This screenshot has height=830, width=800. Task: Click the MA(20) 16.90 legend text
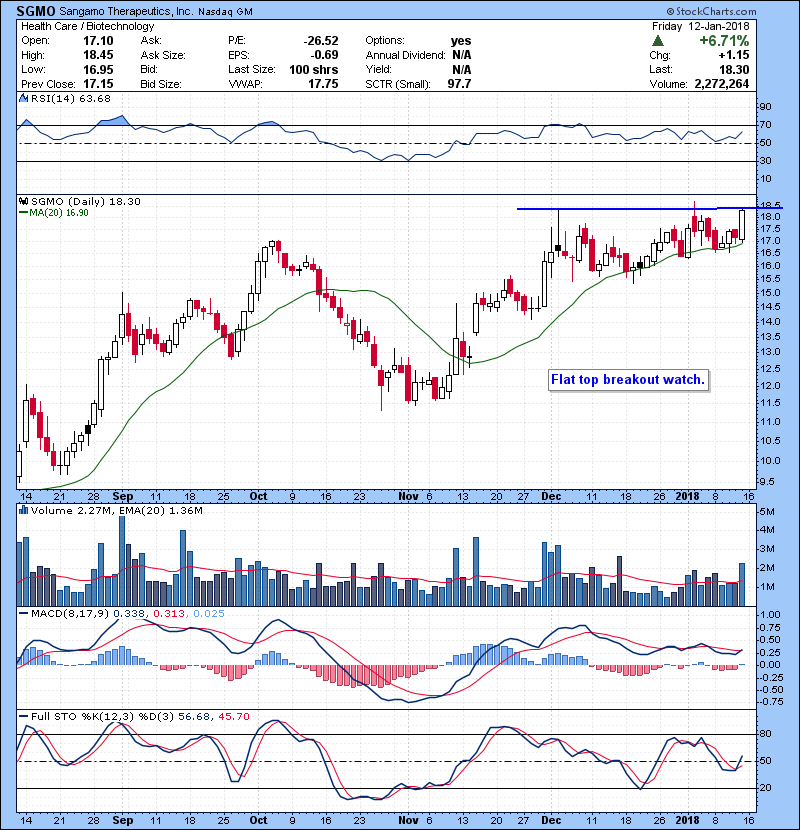(x=59, y=213)
